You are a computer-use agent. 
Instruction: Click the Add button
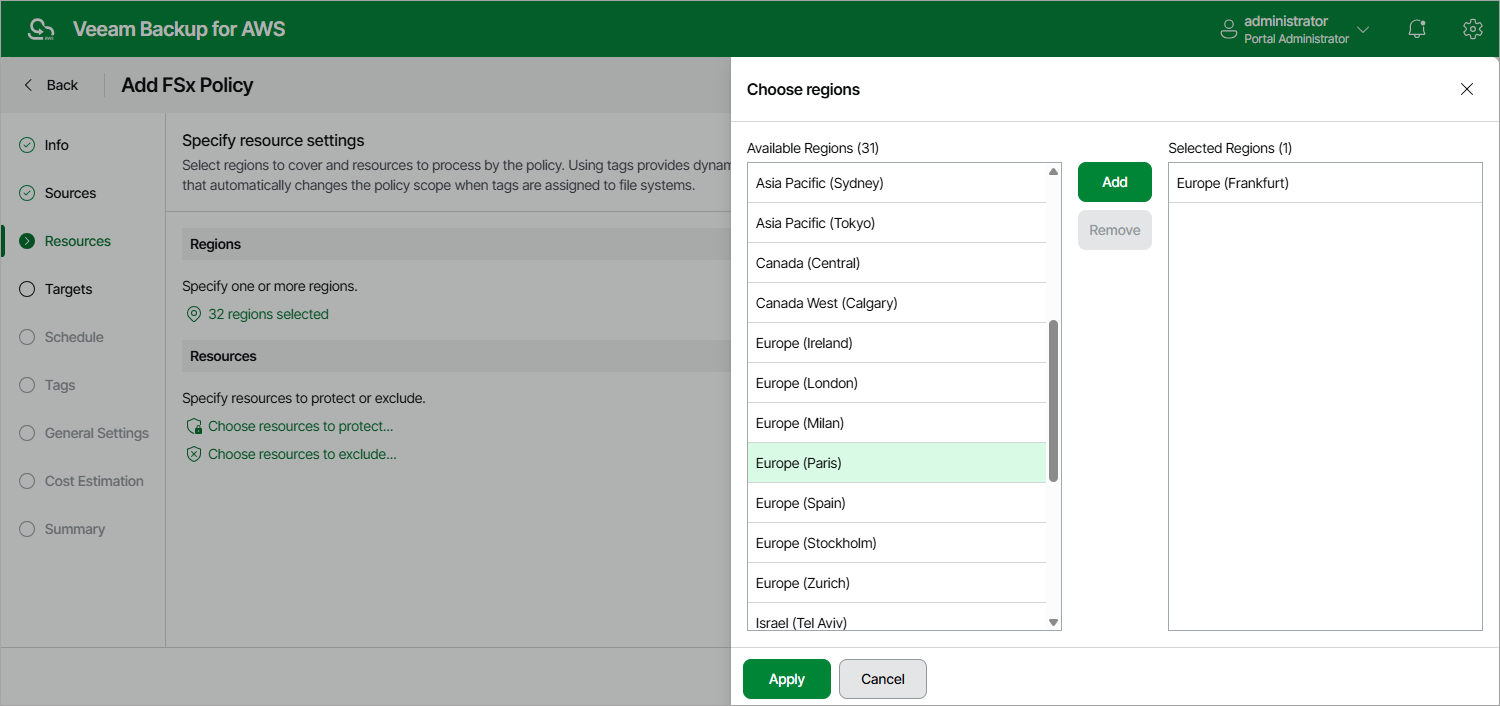(1115, 182)
